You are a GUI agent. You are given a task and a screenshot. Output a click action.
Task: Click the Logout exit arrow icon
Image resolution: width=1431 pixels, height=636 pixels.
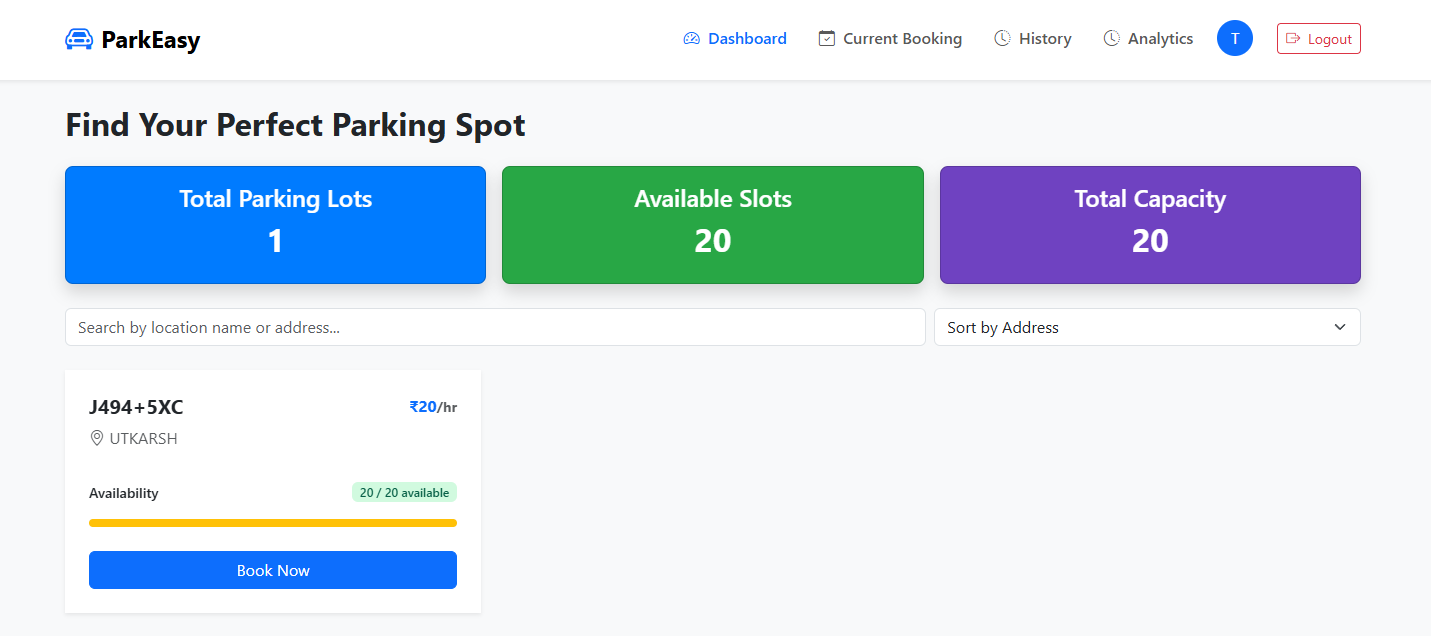(1293, 39)
